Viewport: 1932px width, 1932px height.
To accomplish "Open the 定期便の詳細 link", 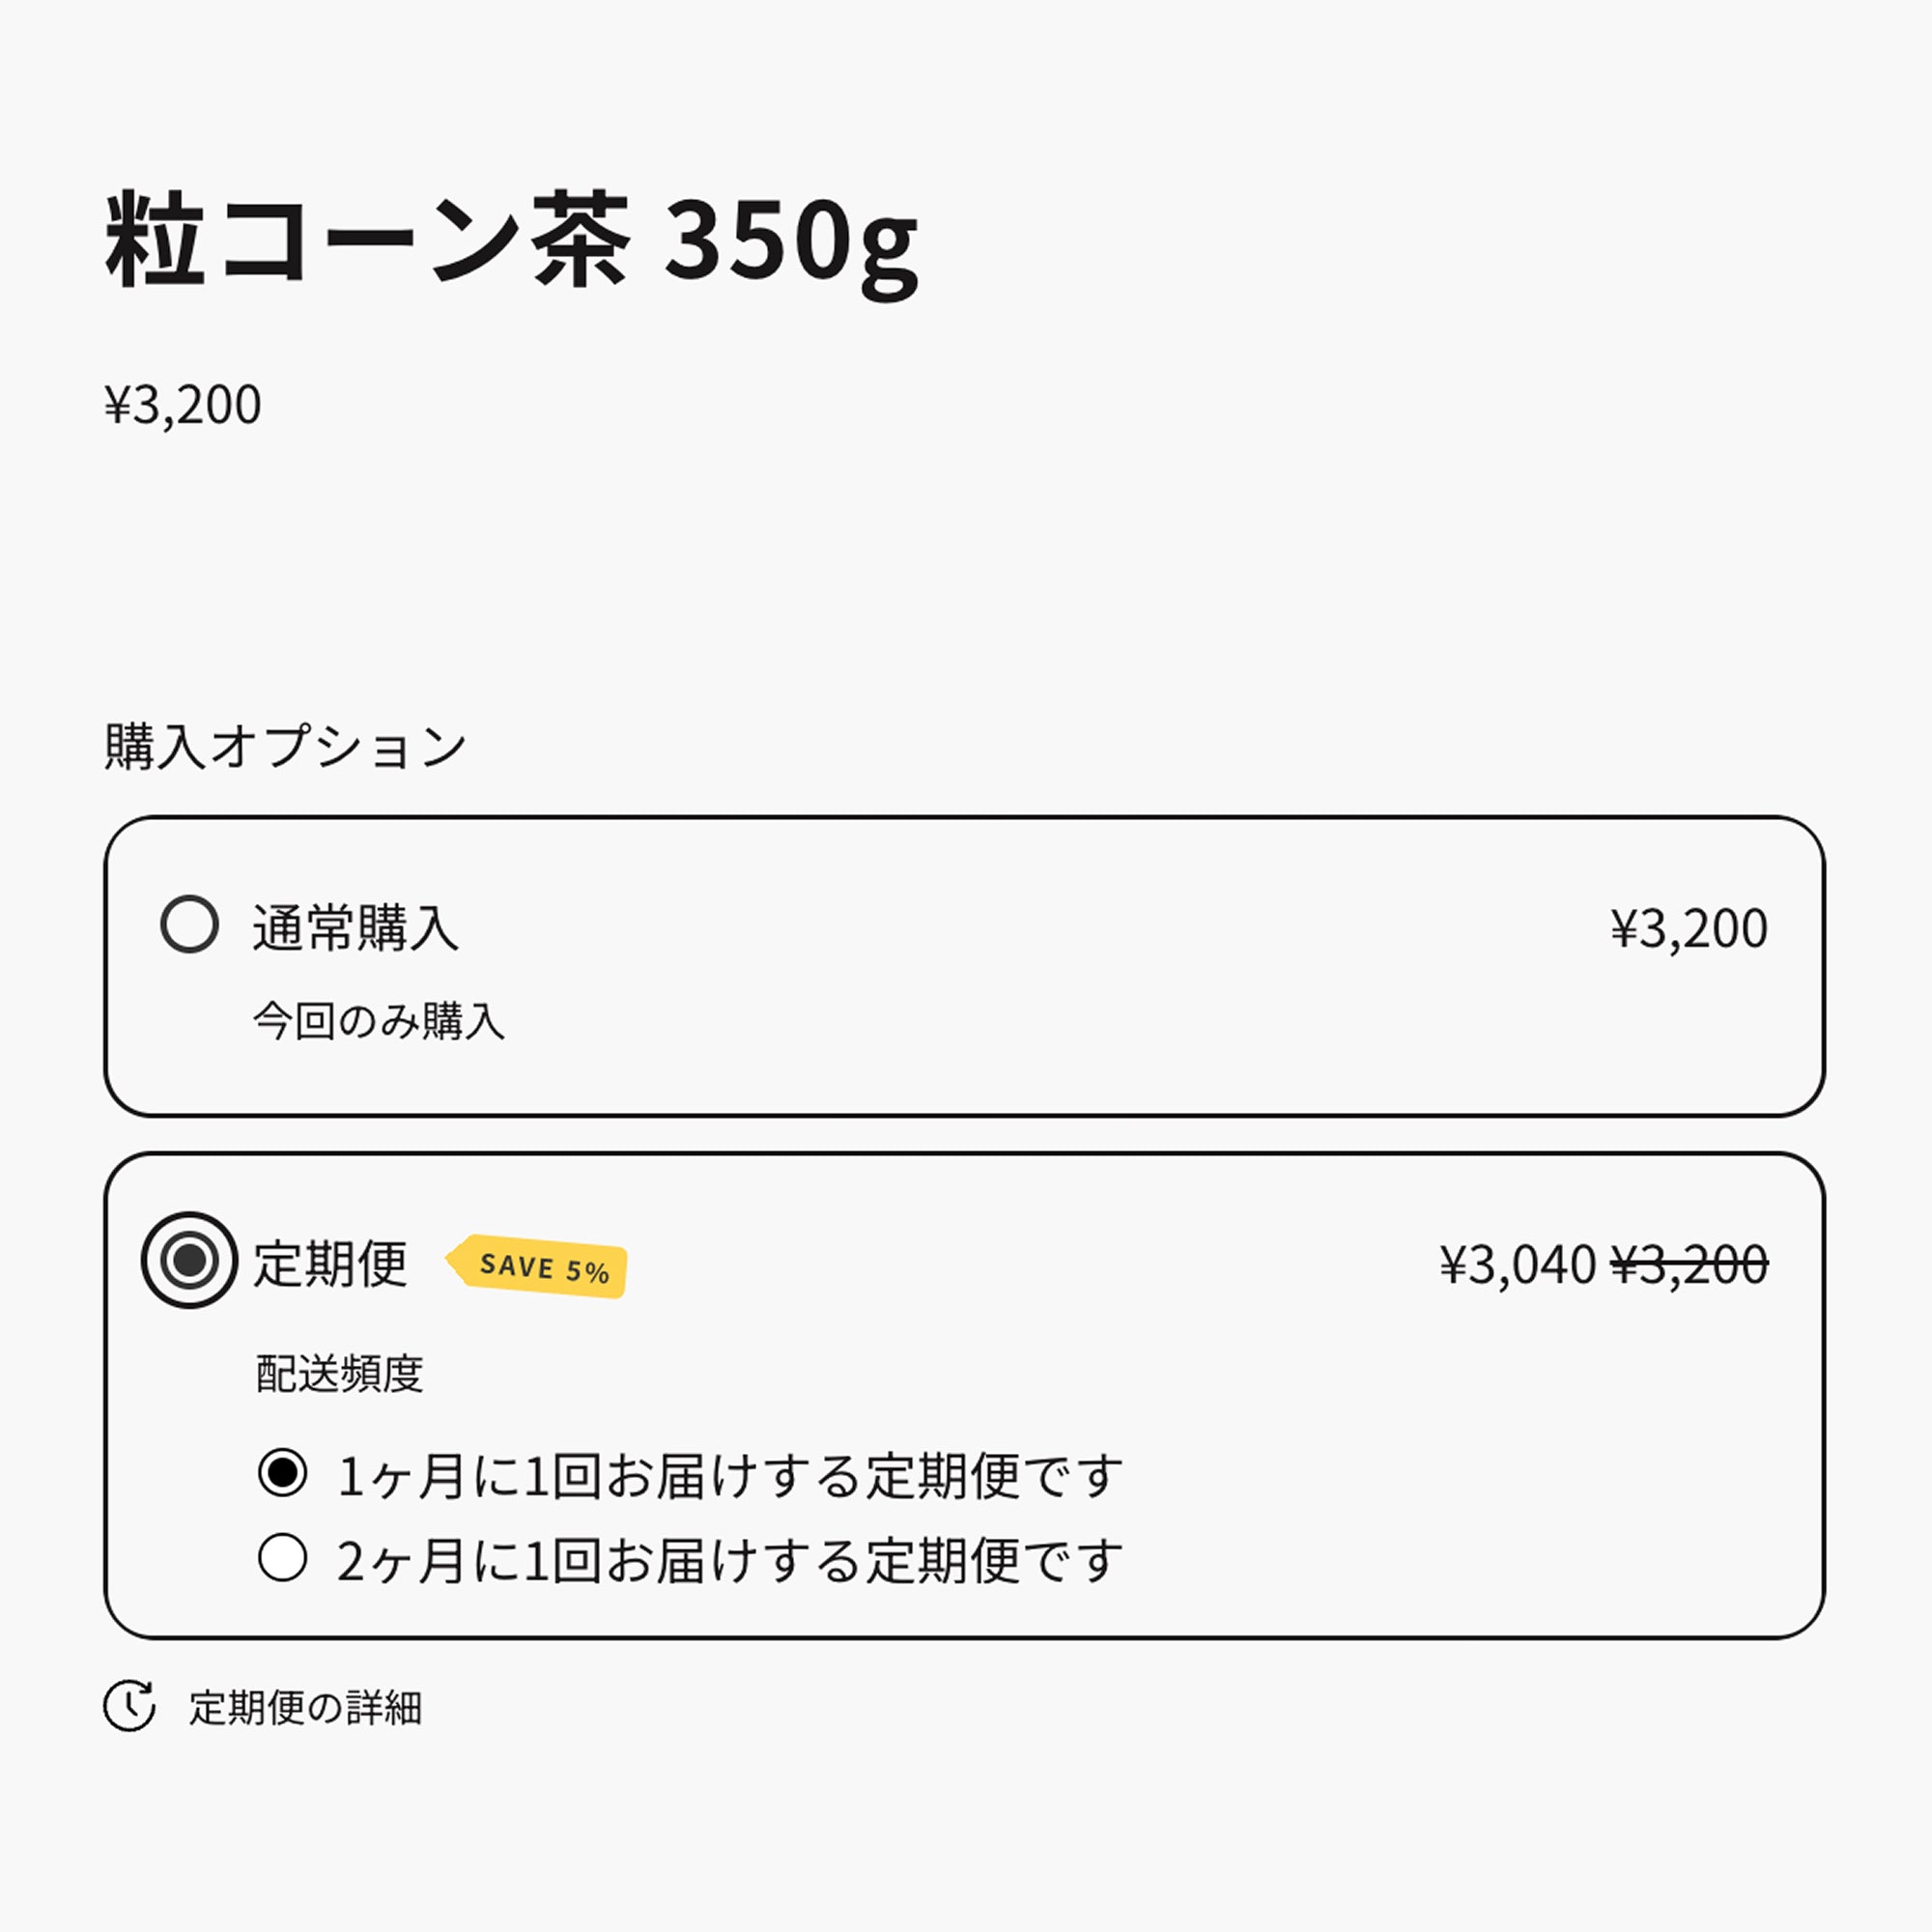I will pos(305,1708).
